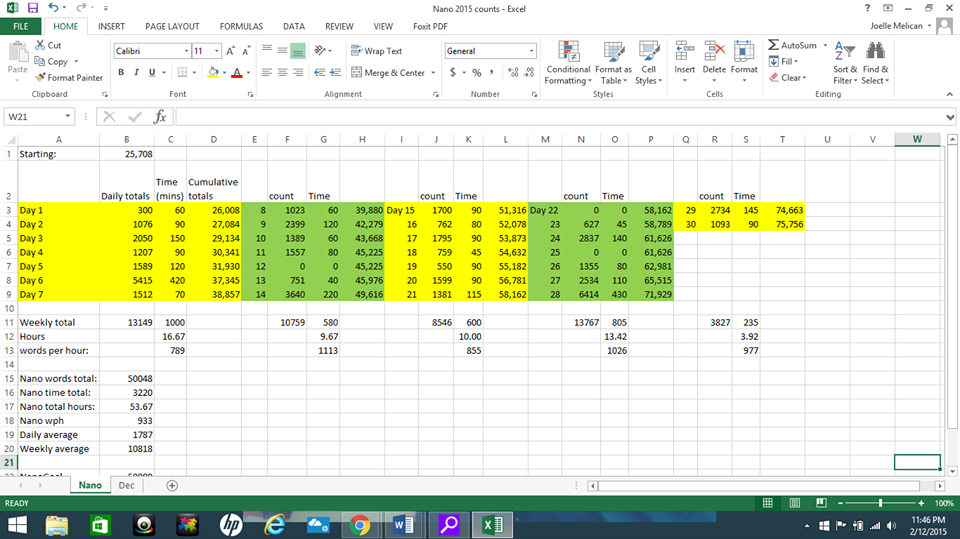Toggle Italic formatting
This screenshot has height=539, width=960.
tap(136, 73)
